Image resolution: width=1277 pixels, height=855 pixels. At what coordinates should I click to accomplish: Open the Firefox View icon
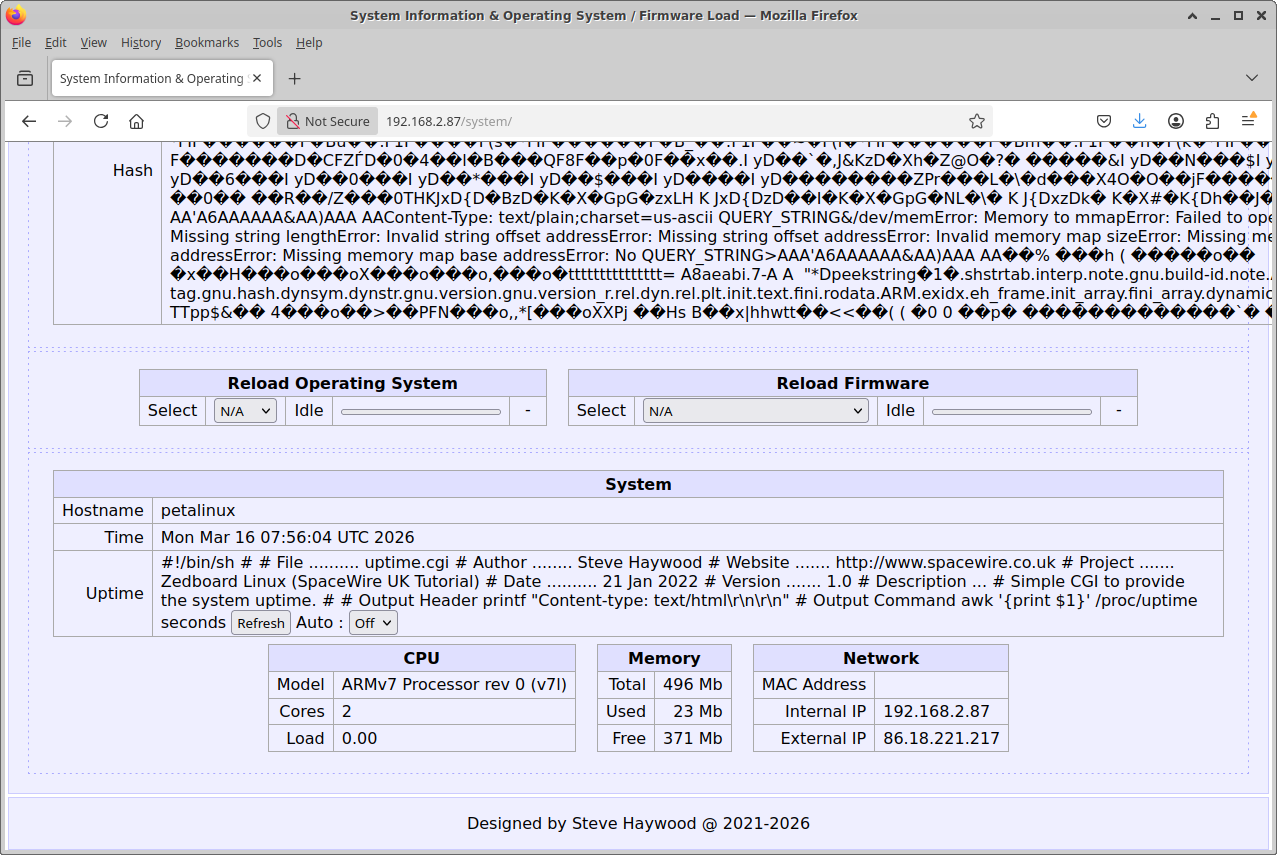pos(25,78)
